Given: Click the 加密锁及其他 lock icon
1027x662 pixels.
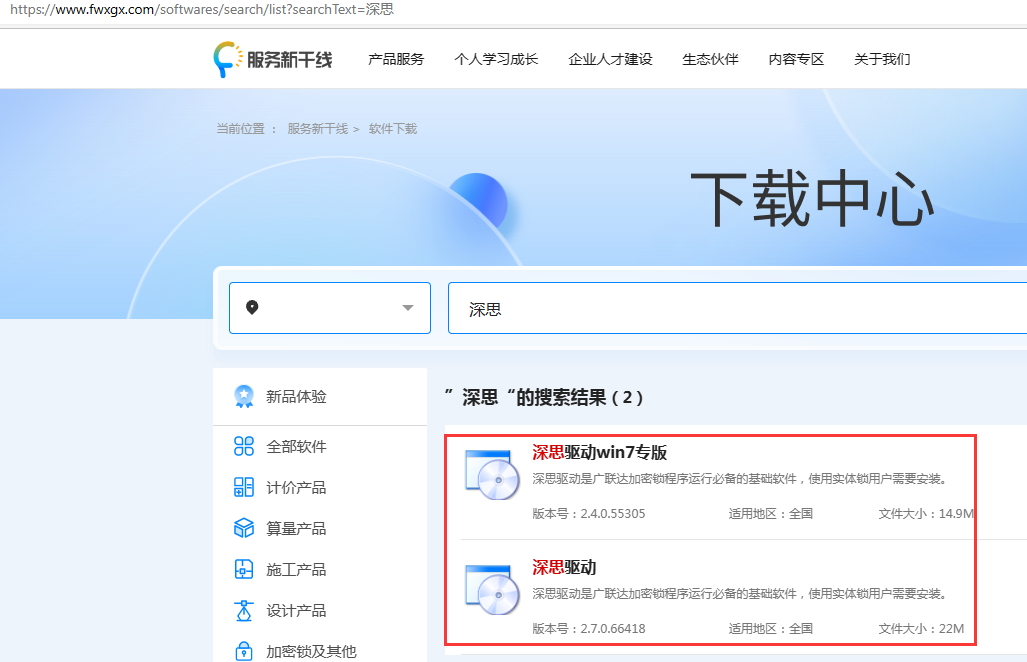Looking at the screenshot, I should coord(244,652).
